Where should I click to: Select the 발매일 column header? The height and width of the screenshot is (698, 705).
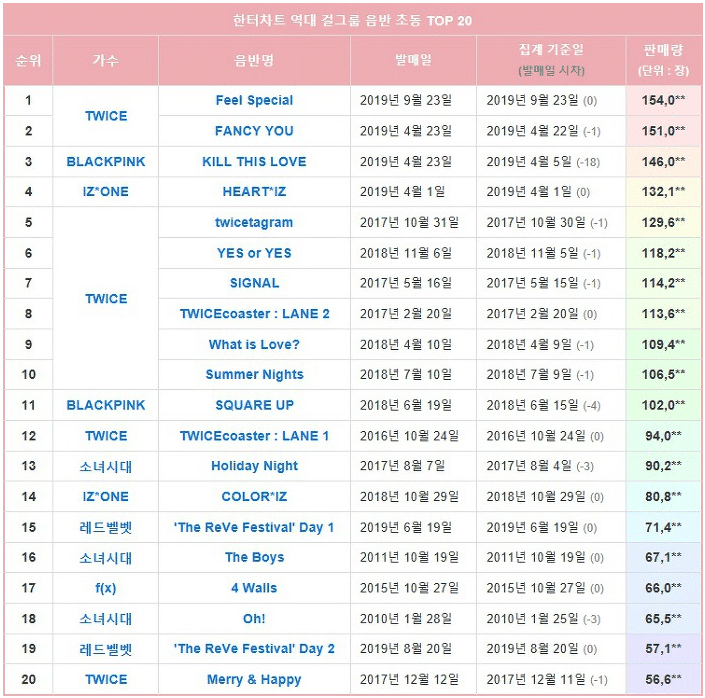(x=413, y=60)
